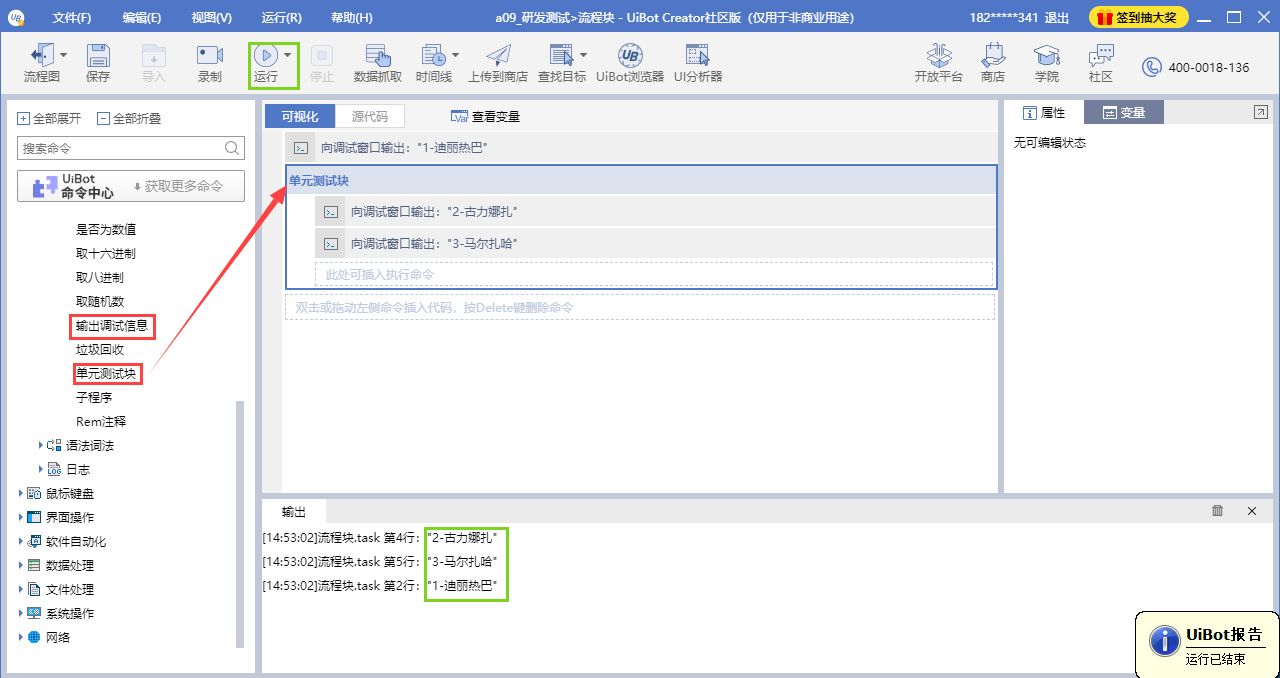
Task: Click the search commands (搜索命令) field
Action: (120, 148)
